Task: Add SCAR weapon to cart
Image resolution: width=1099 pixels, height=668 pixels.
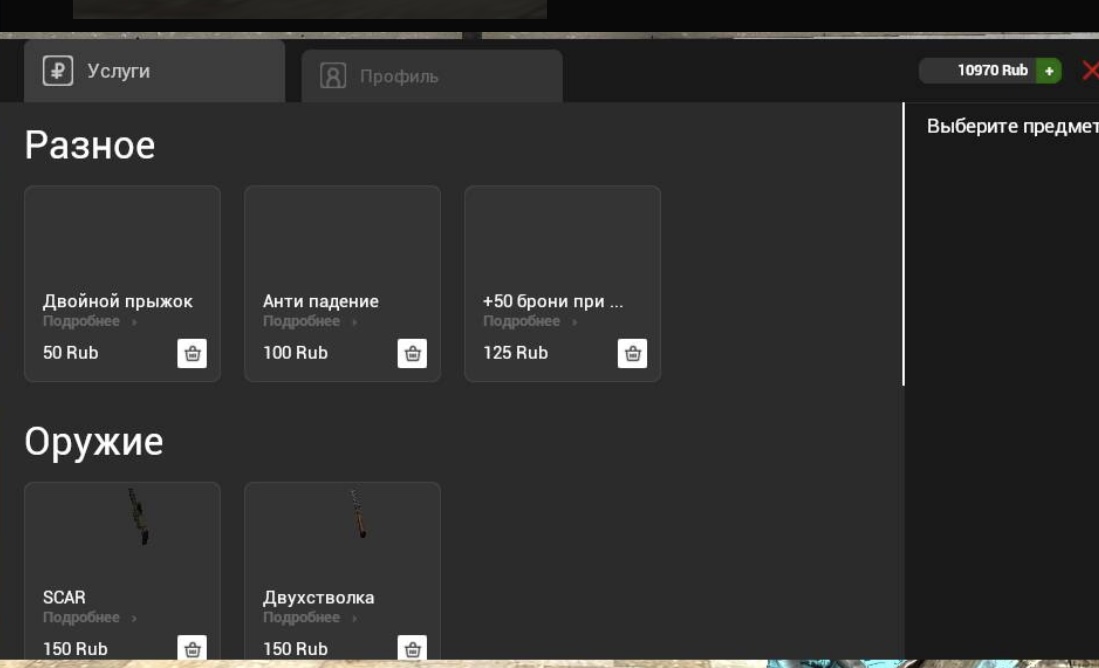Action: (192, 648)
